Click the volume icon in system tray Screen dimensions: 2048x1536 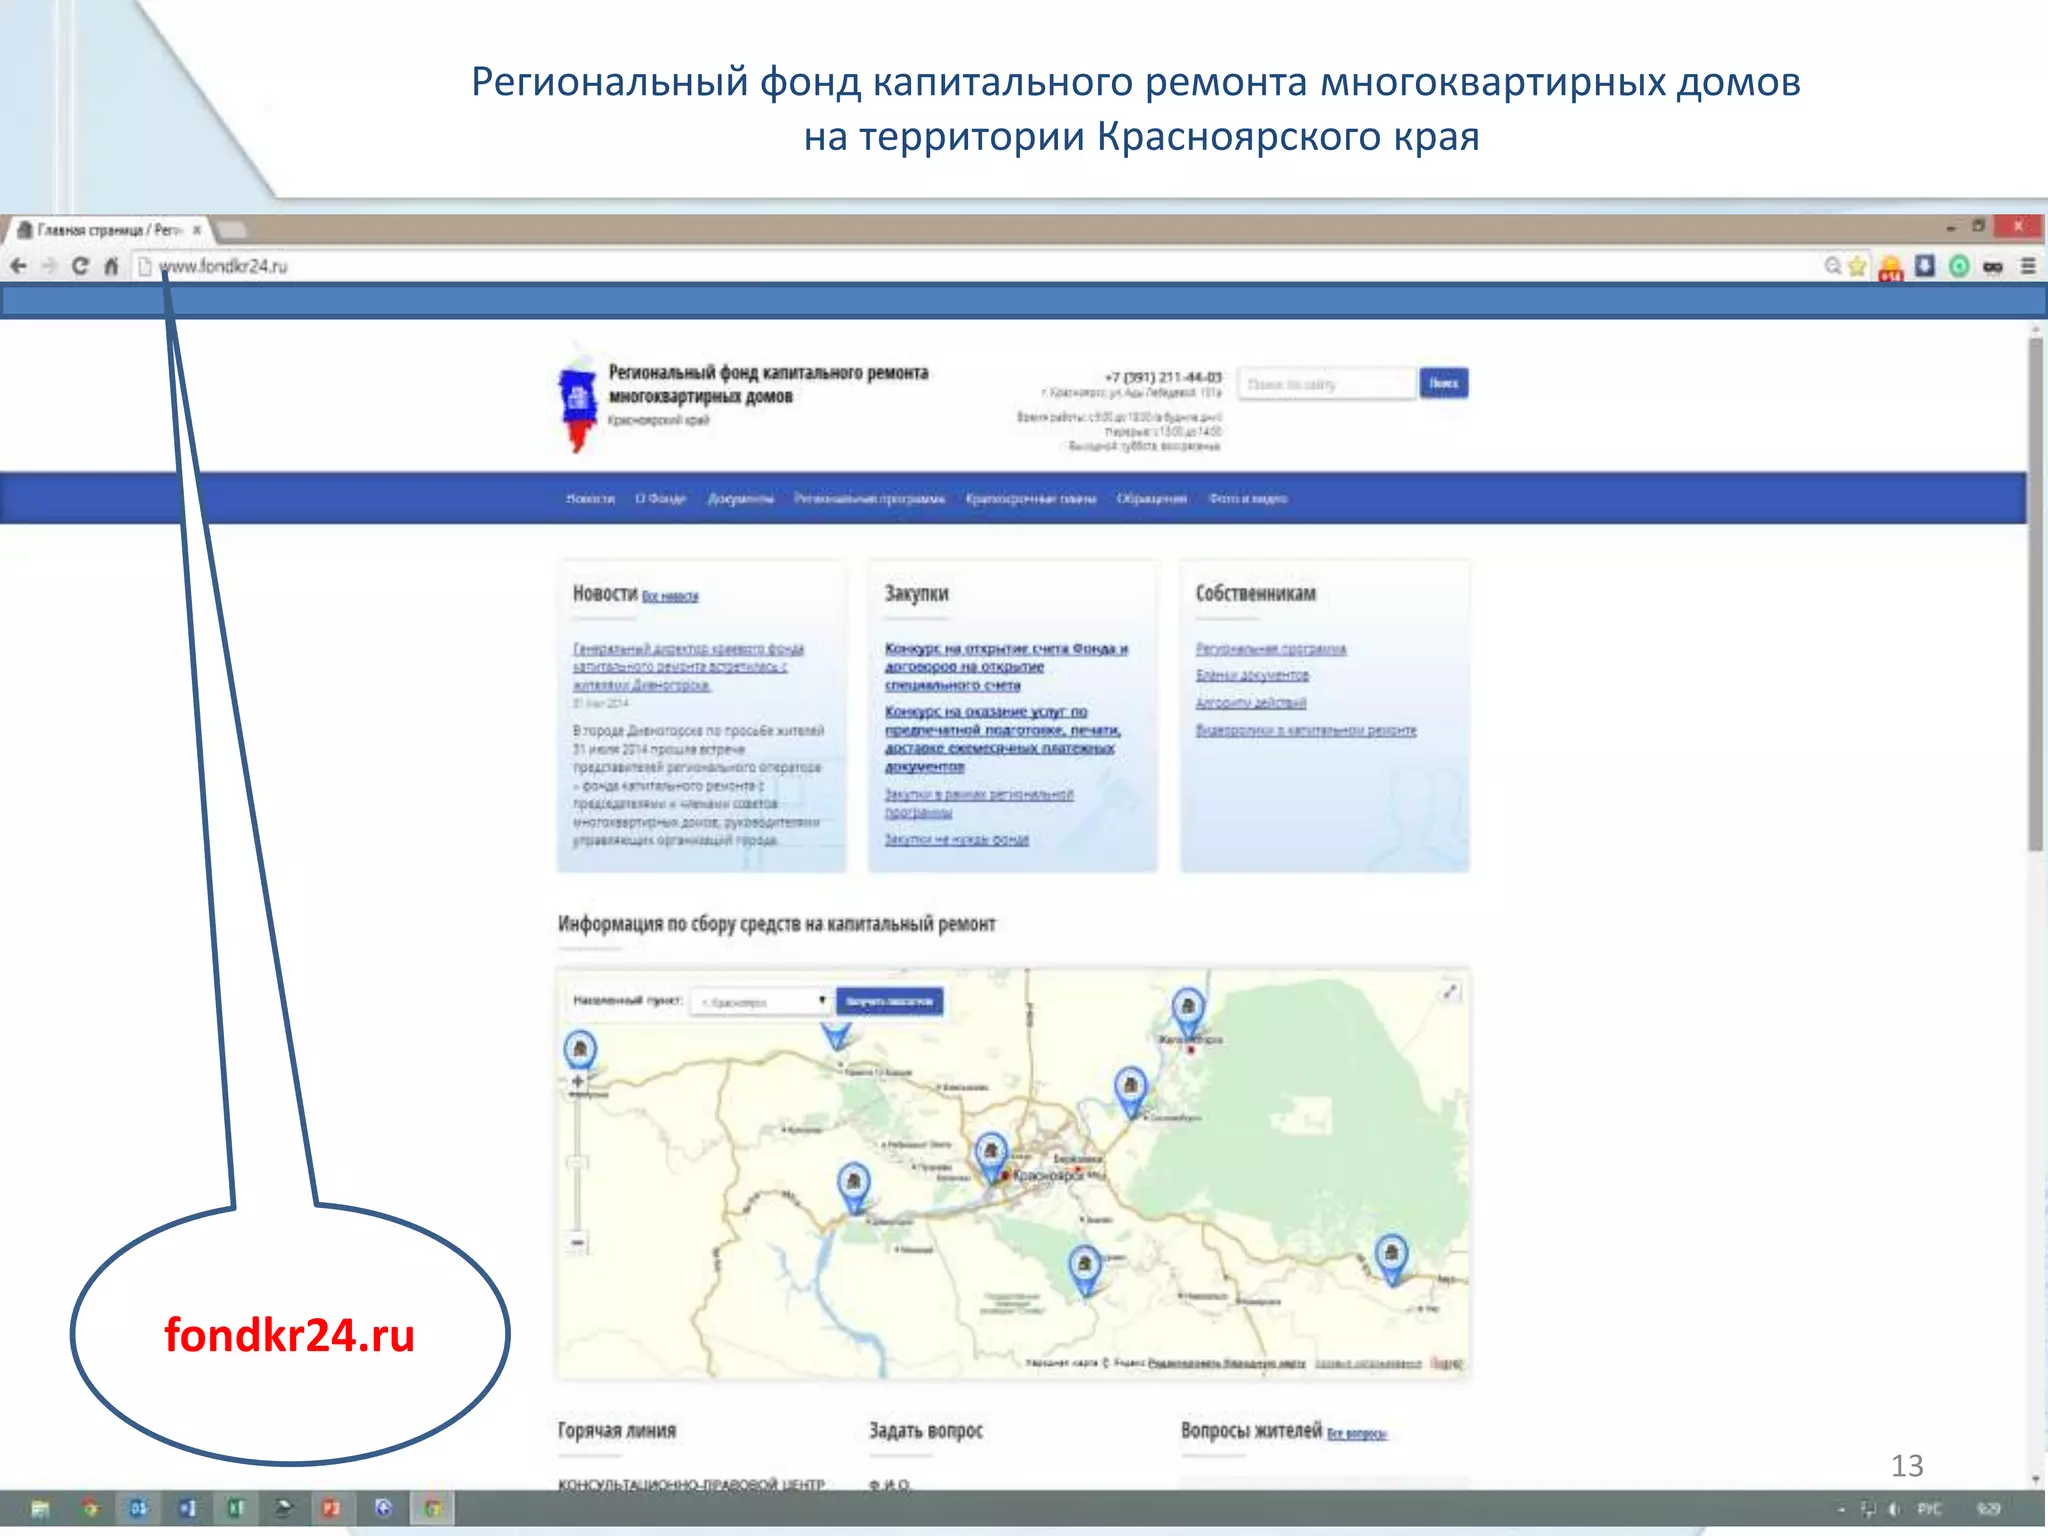point(1893,1509)
